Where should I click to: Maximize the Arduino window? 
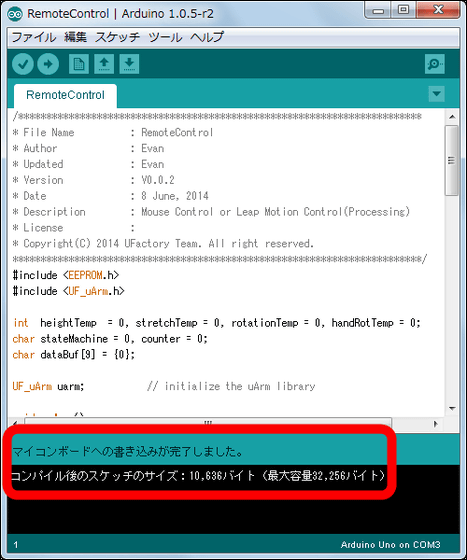pyautogui.click(x=403, y=10)
